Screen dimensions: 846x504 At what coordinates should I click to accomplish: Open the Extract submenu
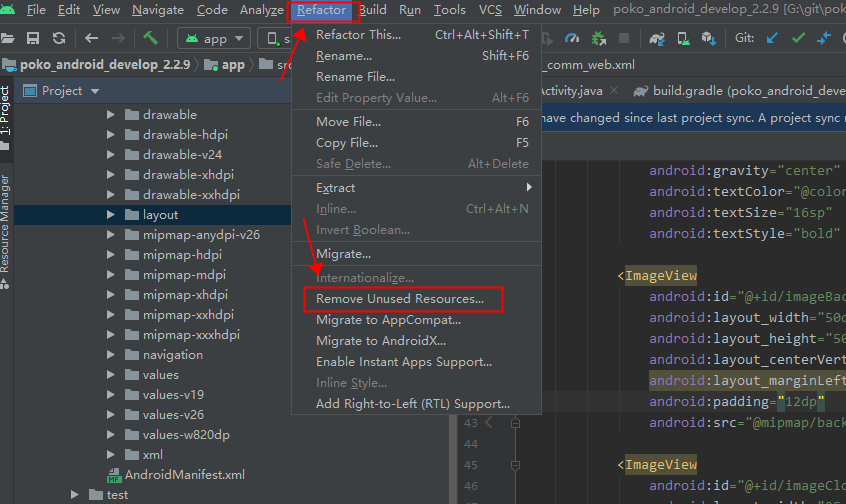[417, 188]
